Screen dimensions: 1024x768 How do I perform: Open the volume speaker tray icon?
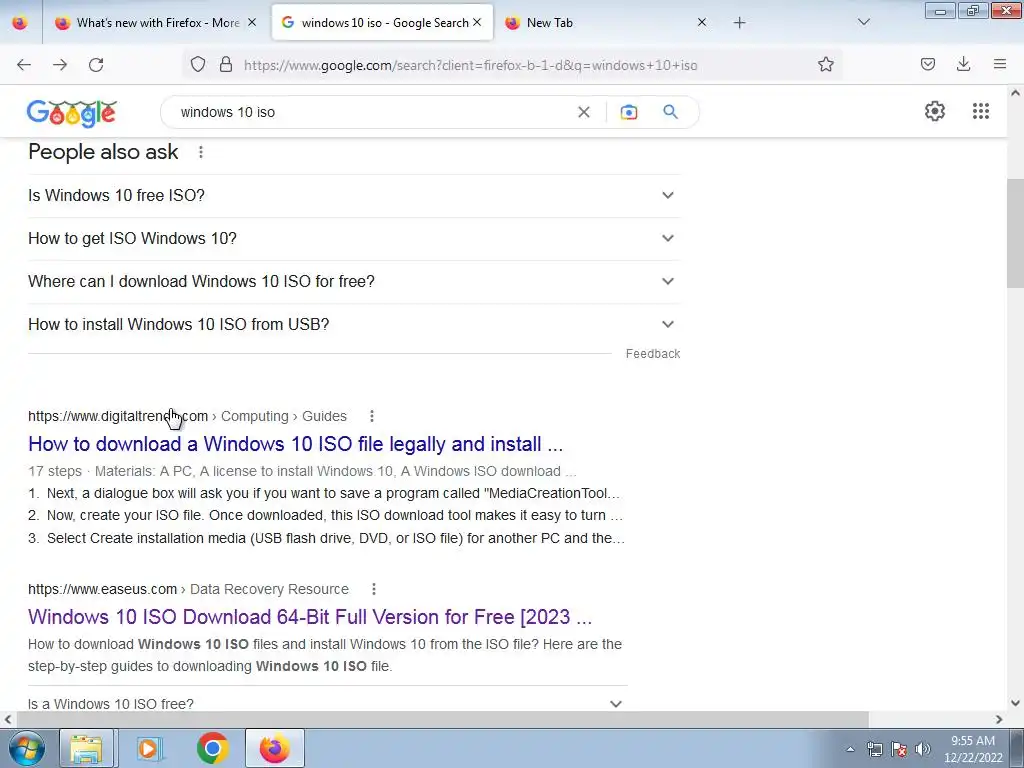coord(923,749)
